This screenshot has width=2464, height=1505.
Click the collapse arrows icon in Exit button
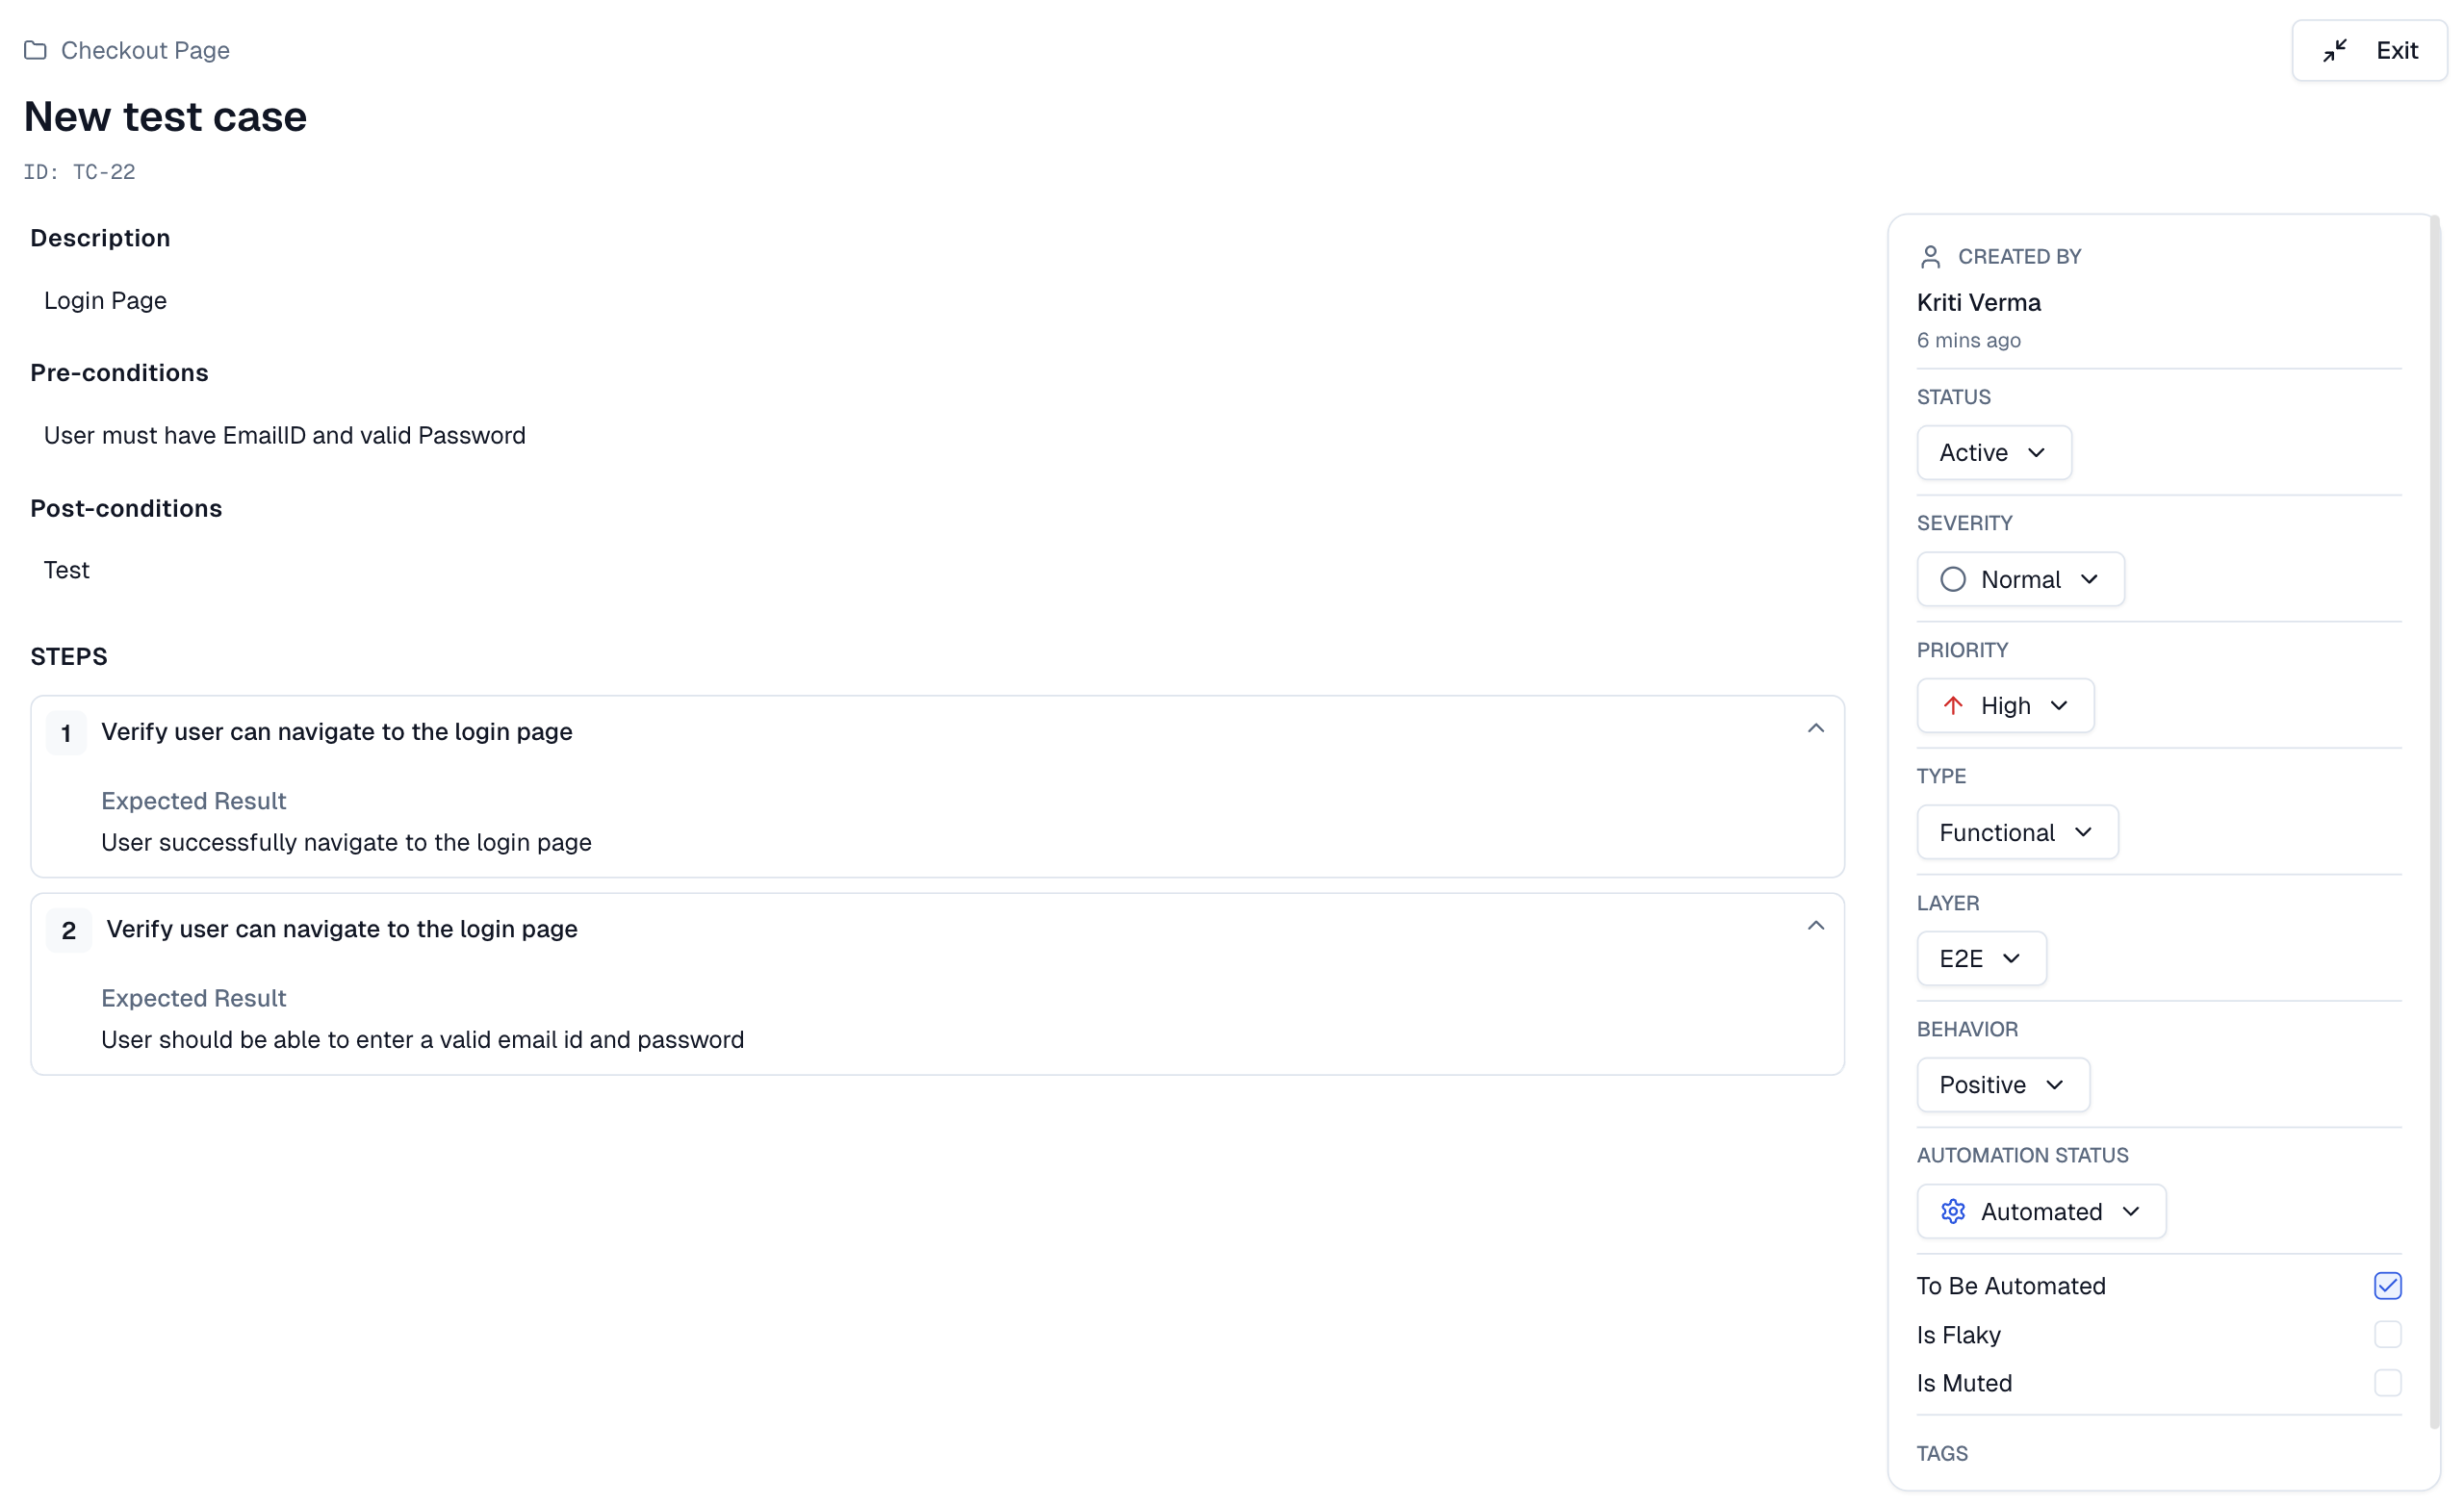click(x=2334, y=50)
